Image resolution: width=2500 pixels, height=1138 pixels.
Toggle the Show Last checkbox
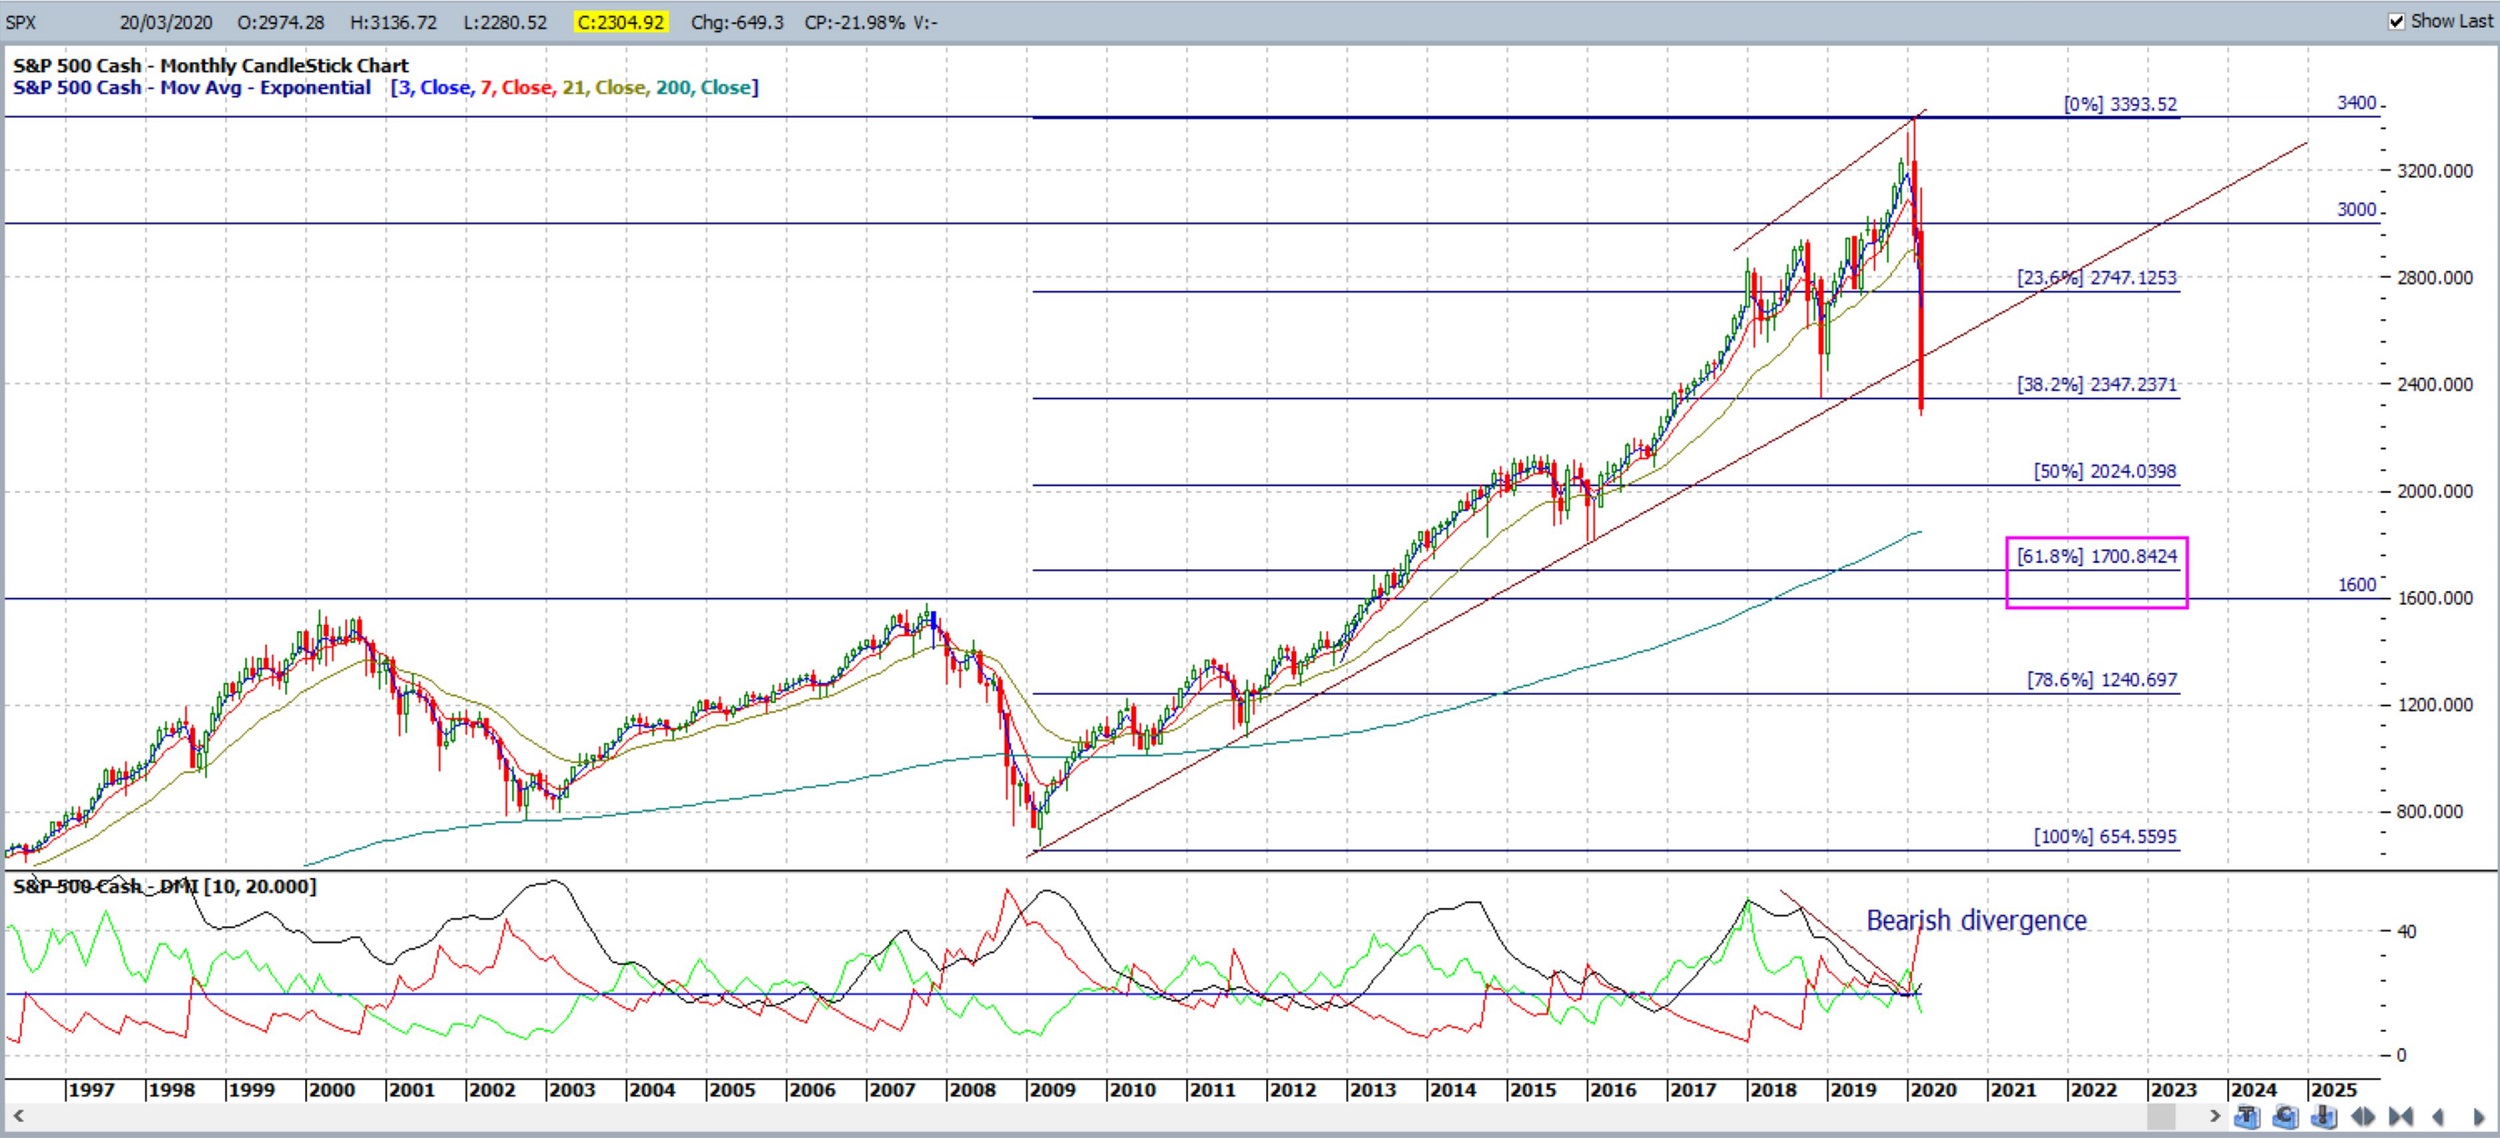click(2396, 21)
